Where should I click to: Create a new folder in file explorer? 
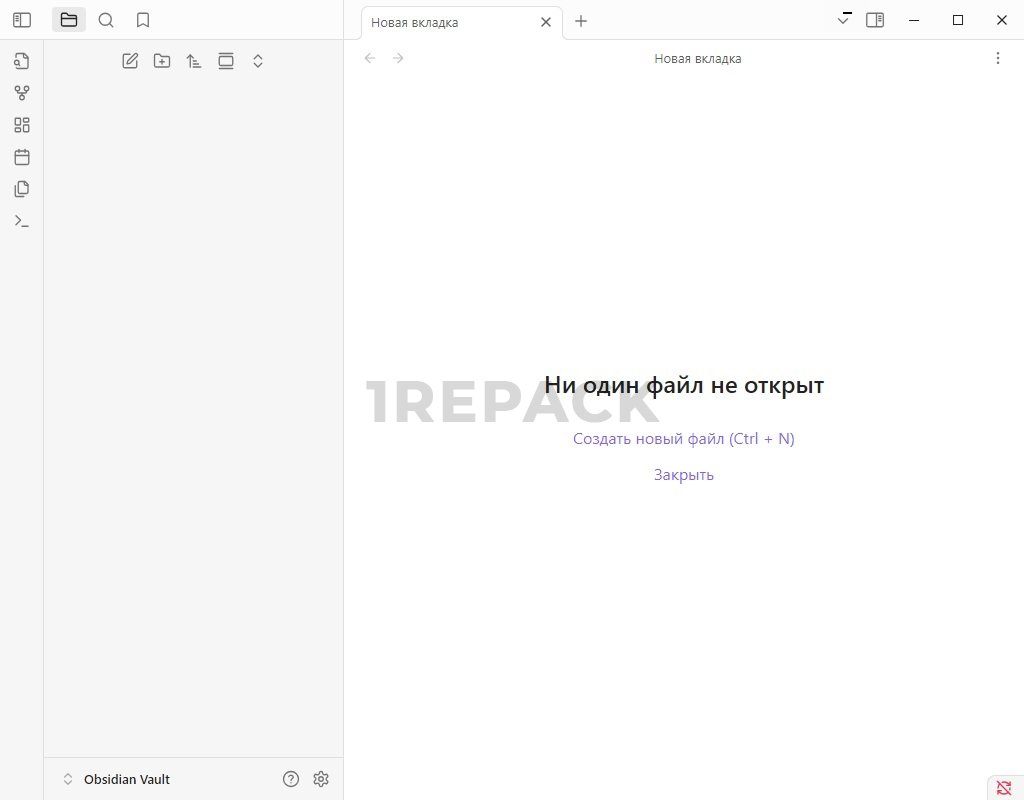coord(162,61)
